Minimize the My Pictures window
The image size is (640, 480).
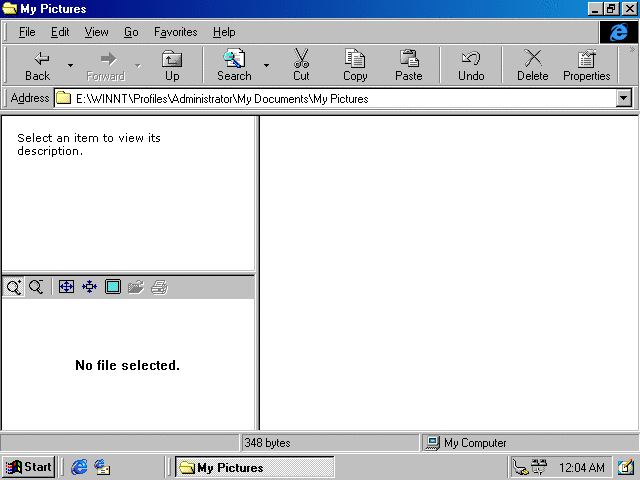tap(596, 9)
